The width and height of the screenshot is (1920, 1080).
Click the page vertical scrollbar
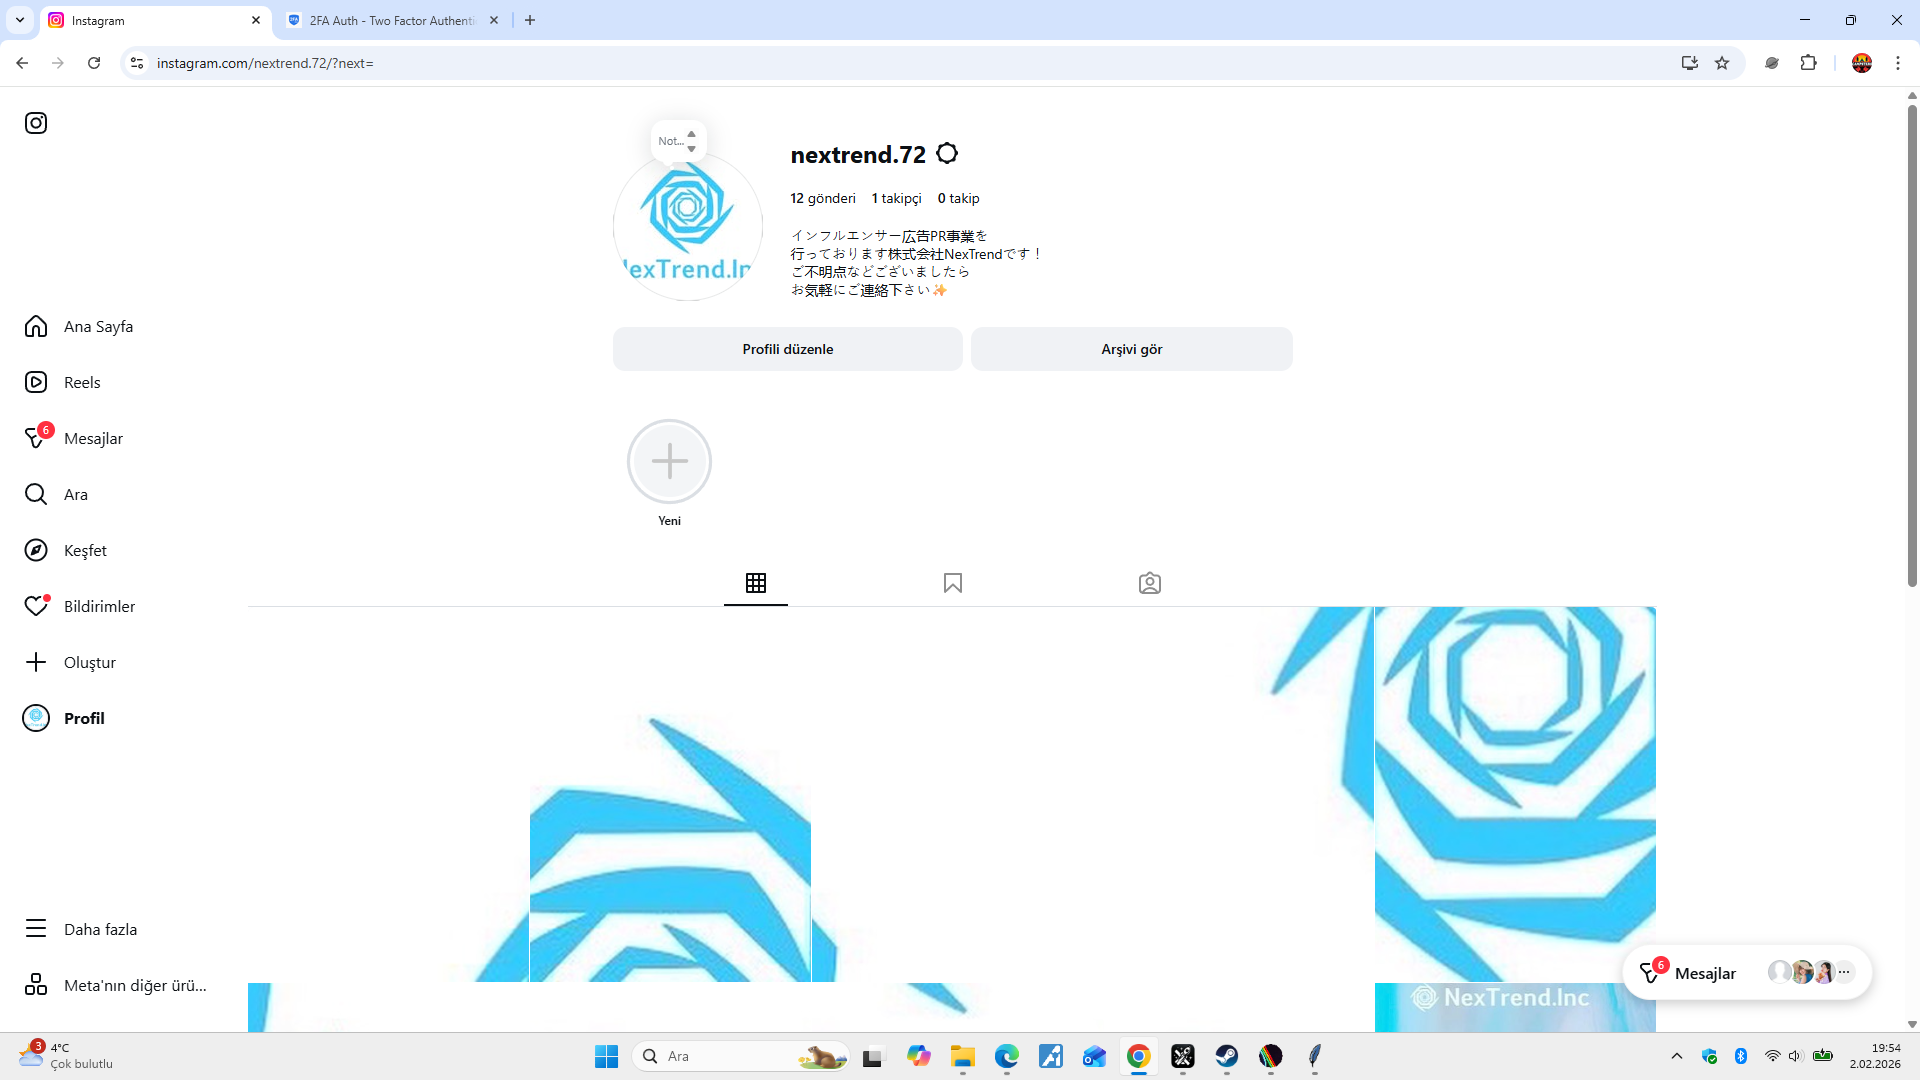(1912, 345)
